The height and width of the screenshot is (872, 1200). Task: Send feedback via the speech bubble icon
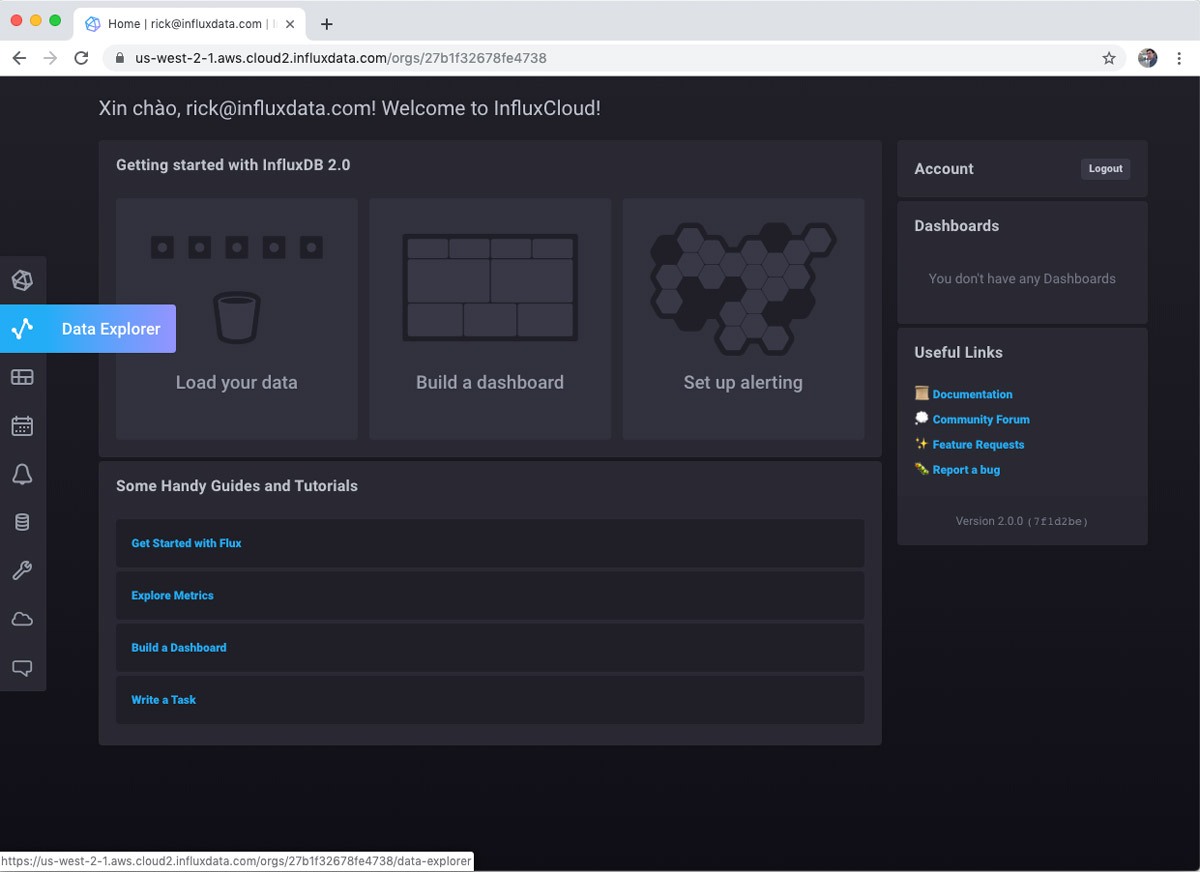point(22,667)
